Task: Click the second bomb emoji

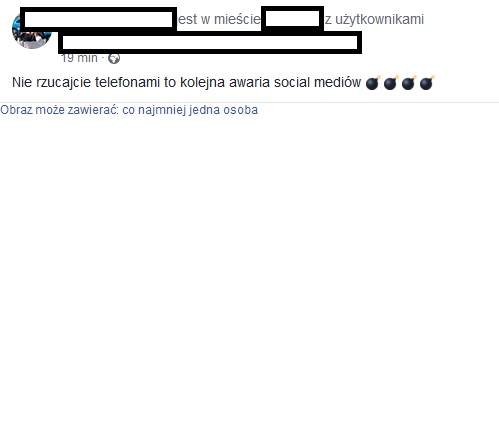Action: coord(391,83)
